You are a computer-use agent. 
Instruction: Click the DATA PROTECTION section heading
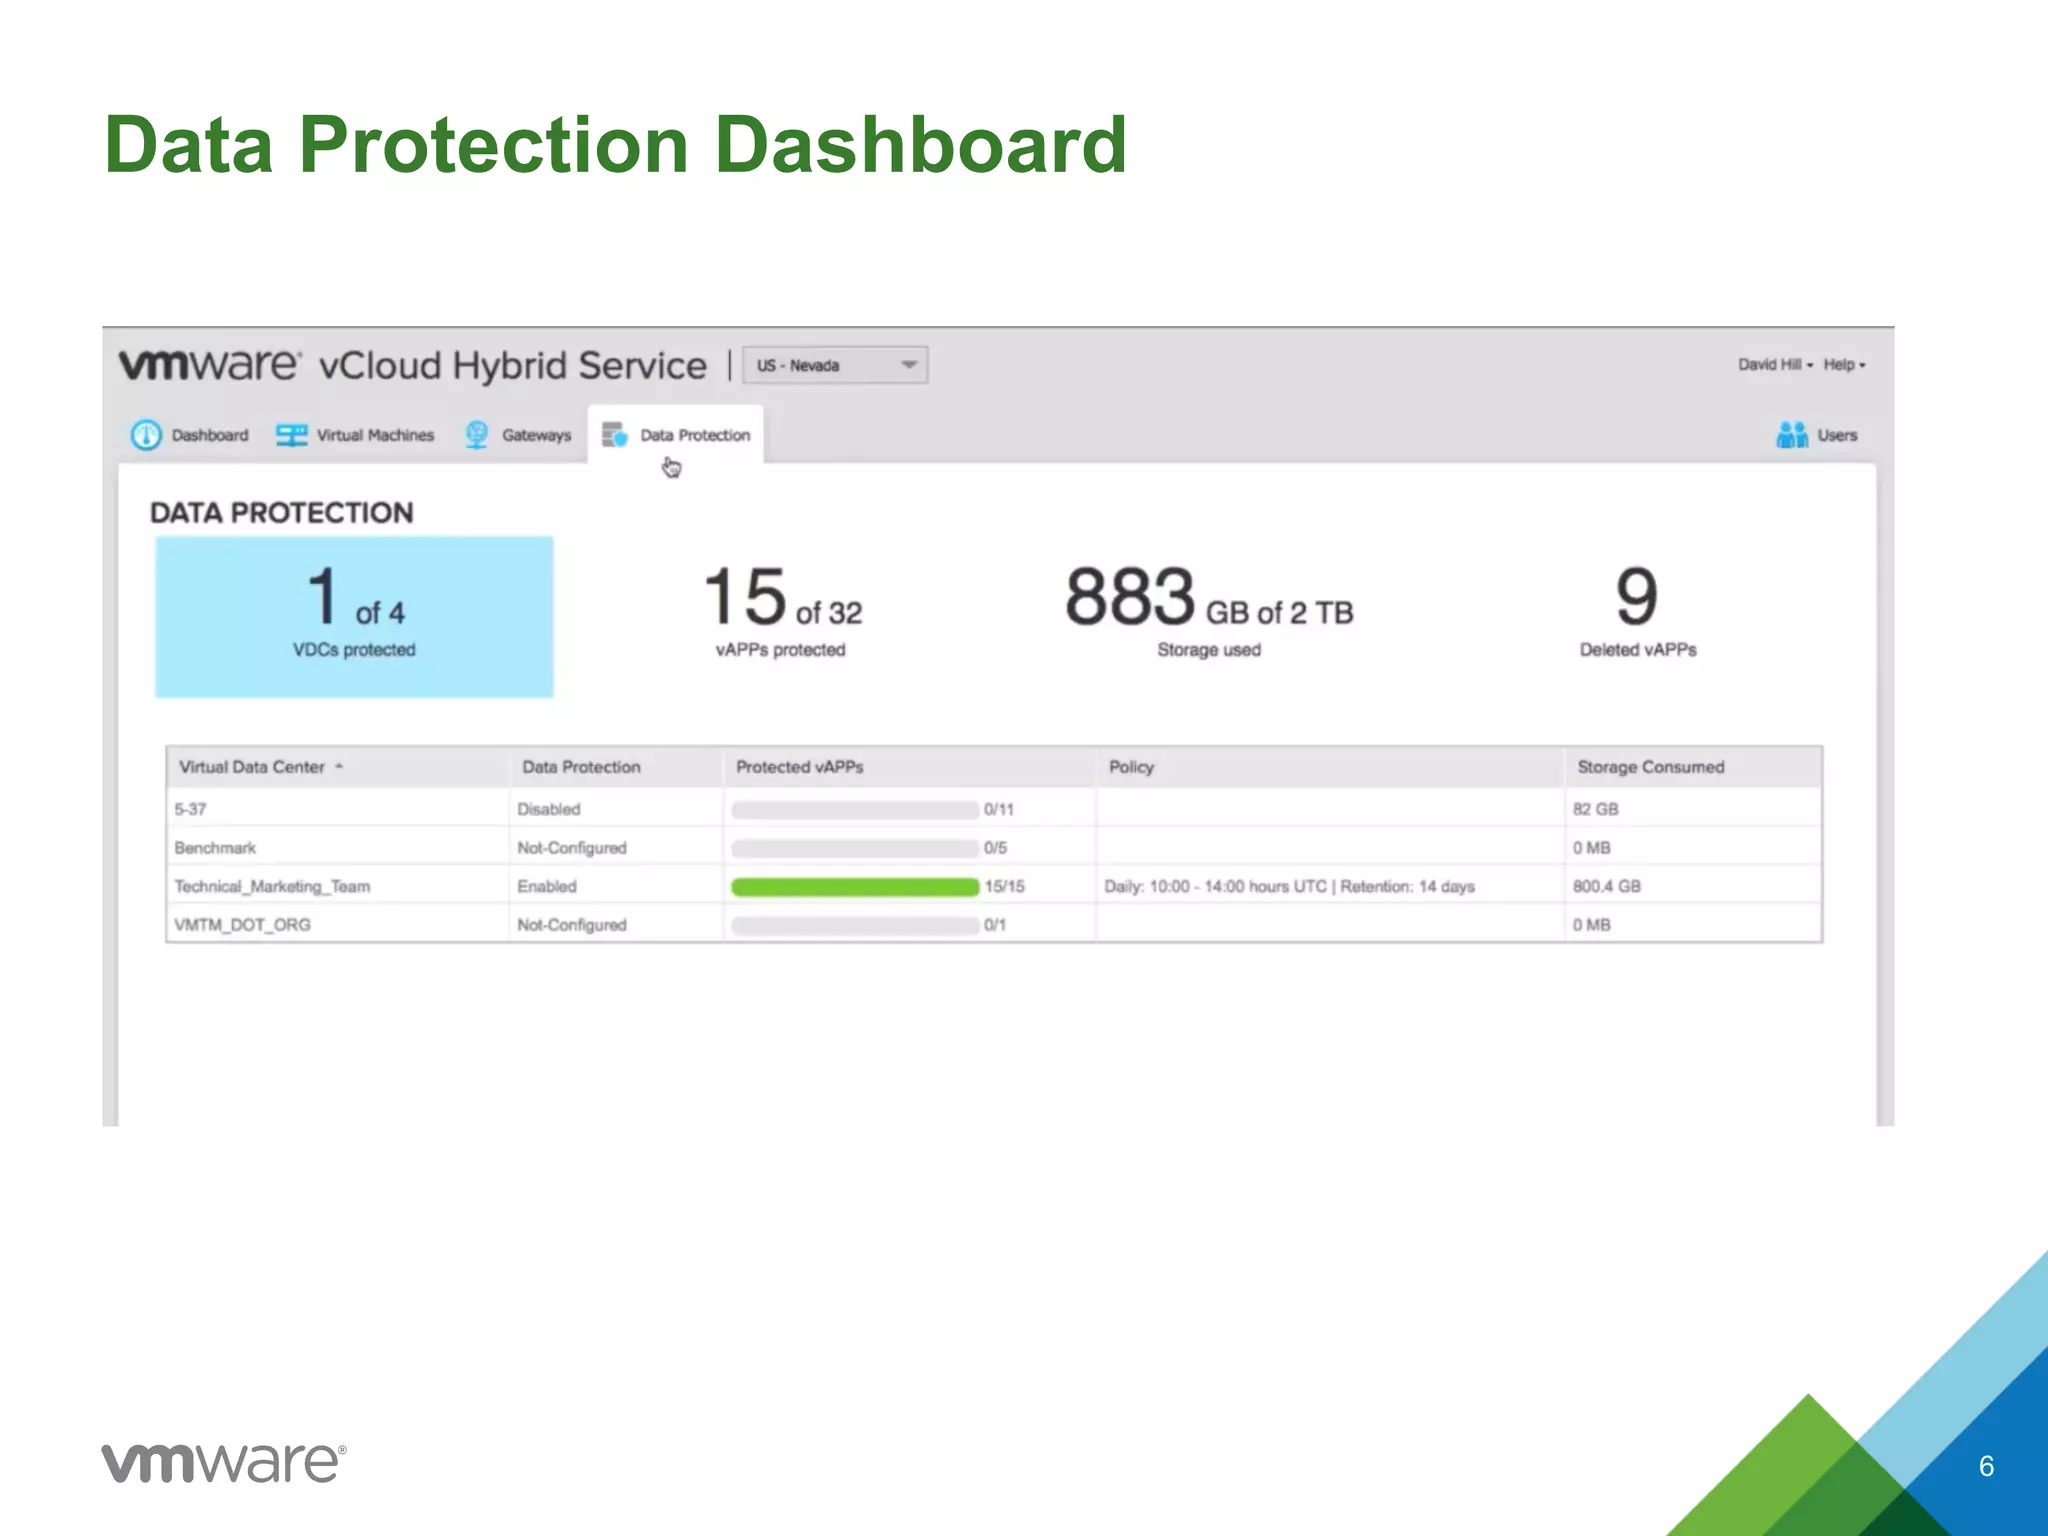281,512
